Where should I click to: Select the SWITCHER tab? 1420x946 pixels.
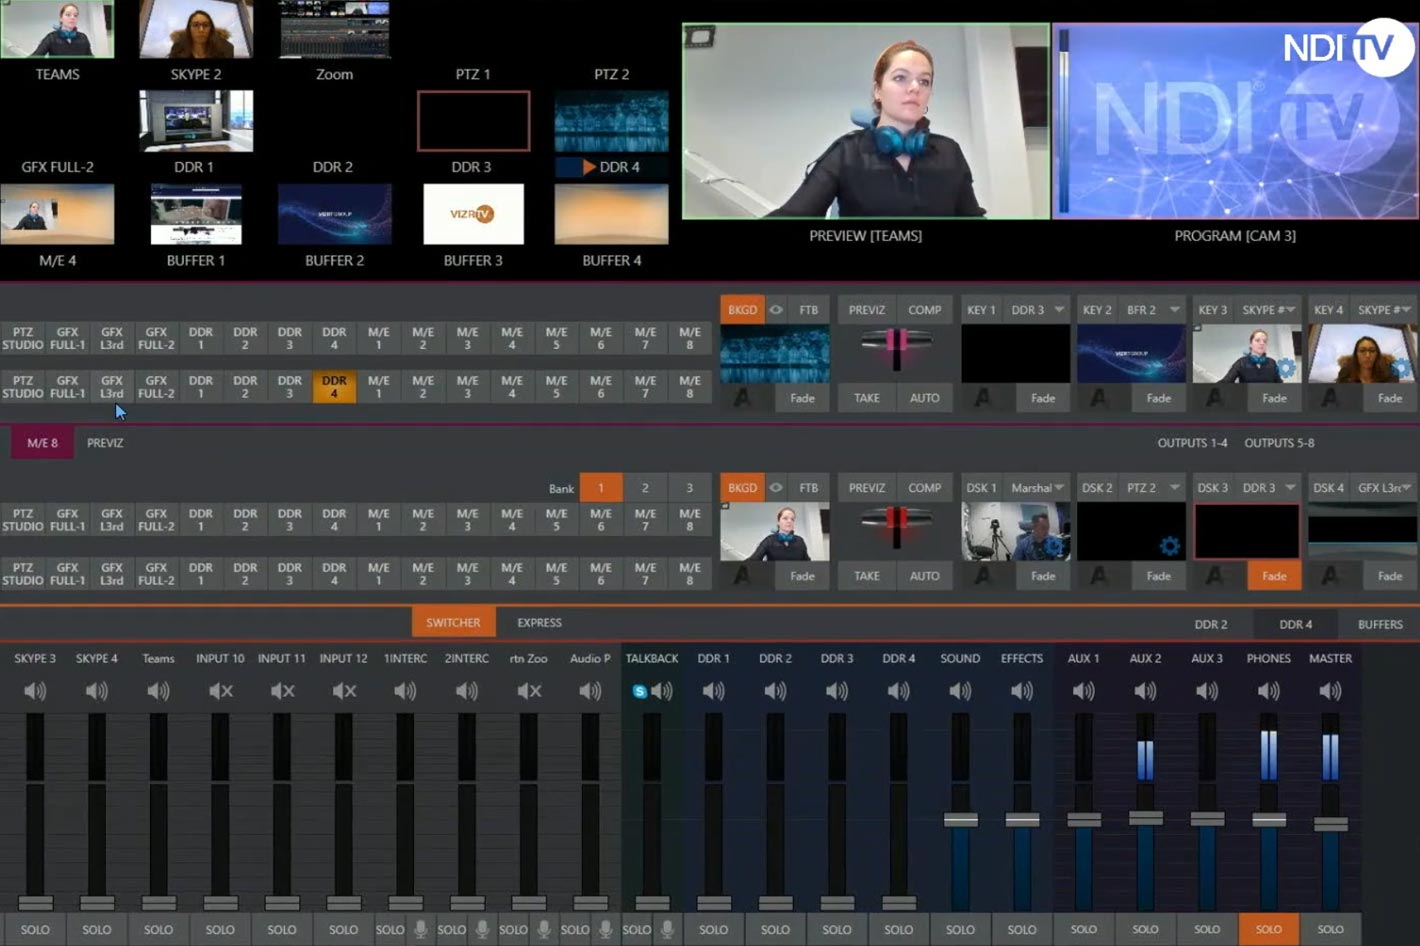453,622
